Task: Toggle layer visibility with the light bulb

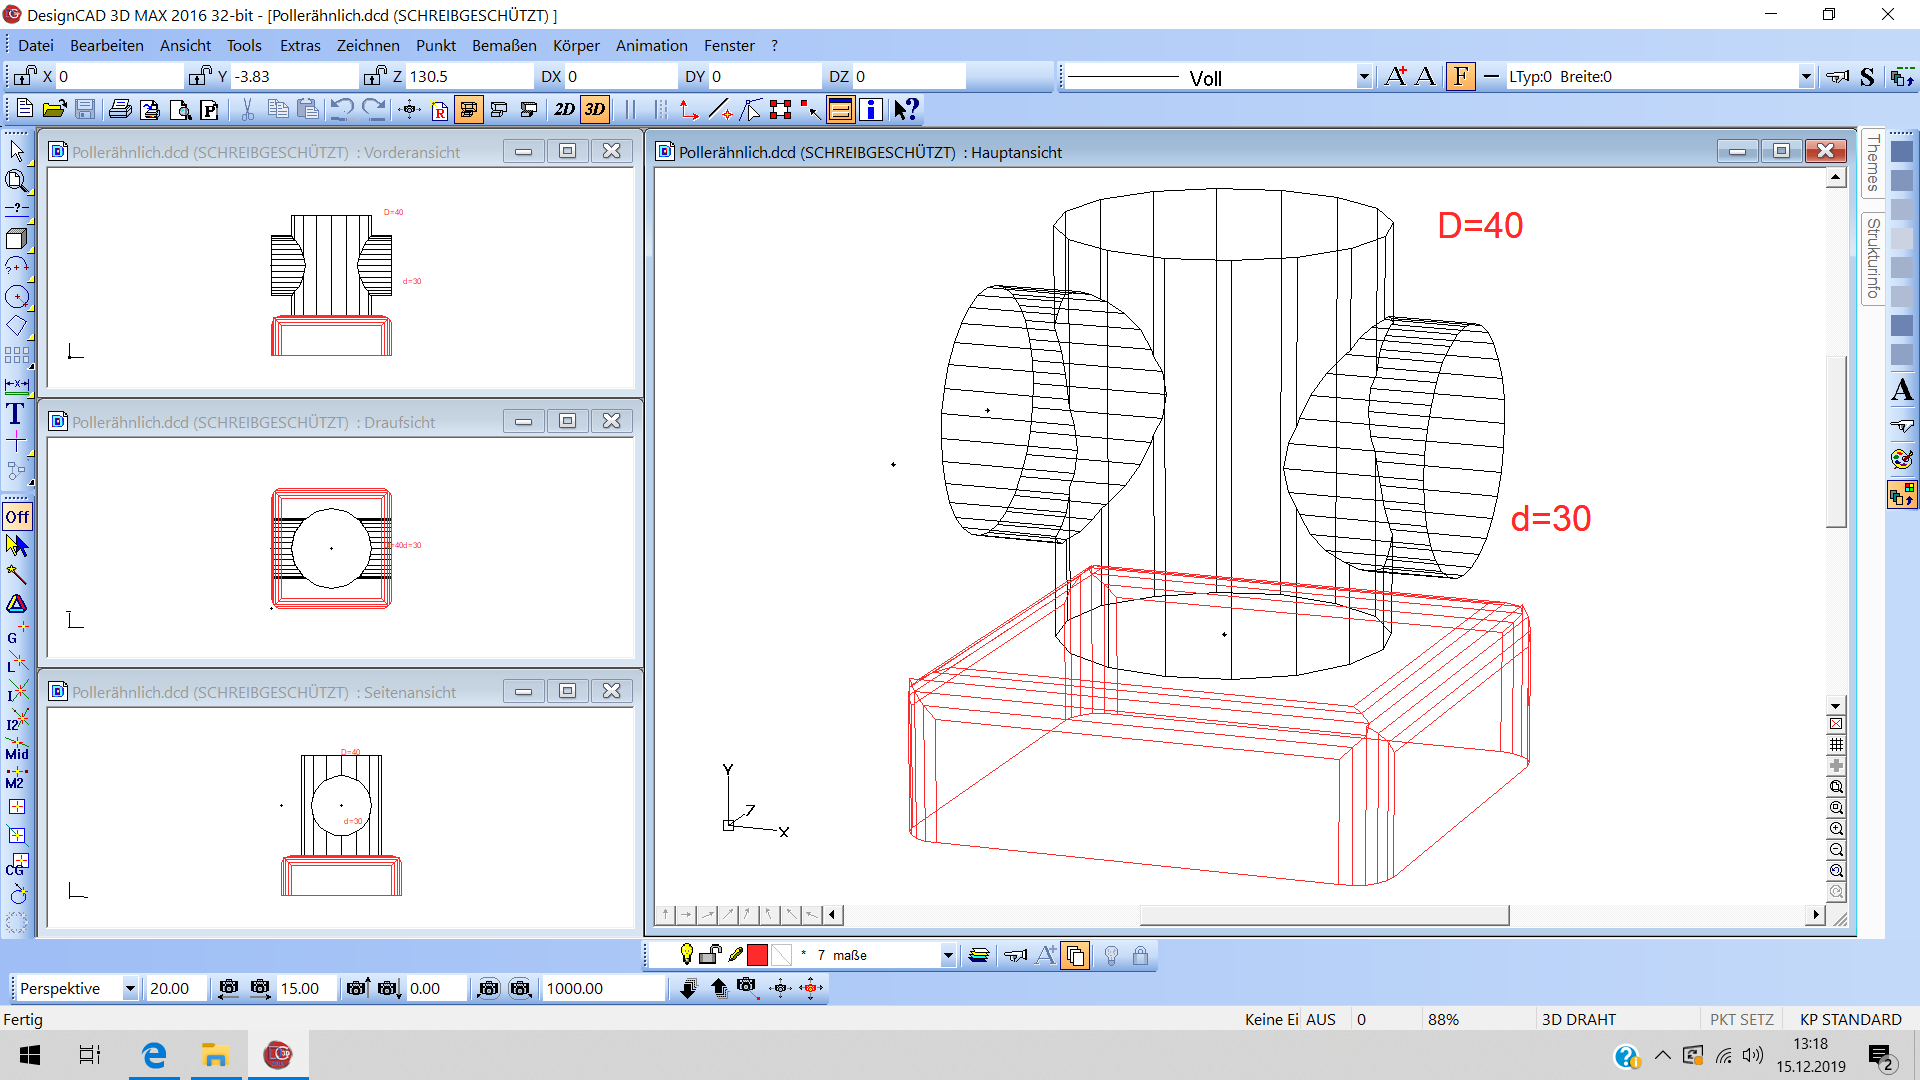Action: 685,955
